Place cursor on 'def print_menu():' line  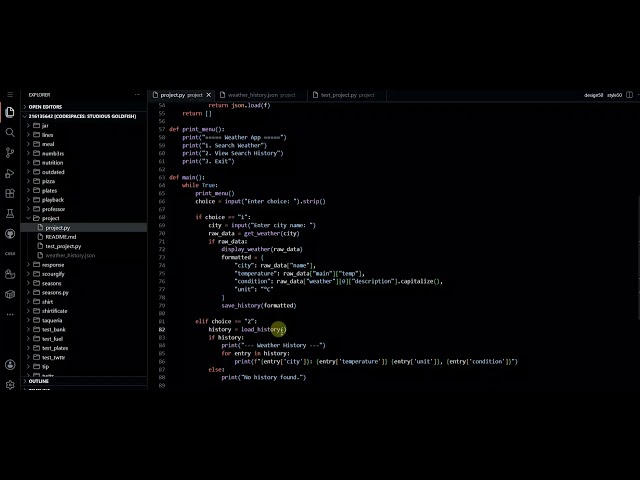tap(196, 129)
